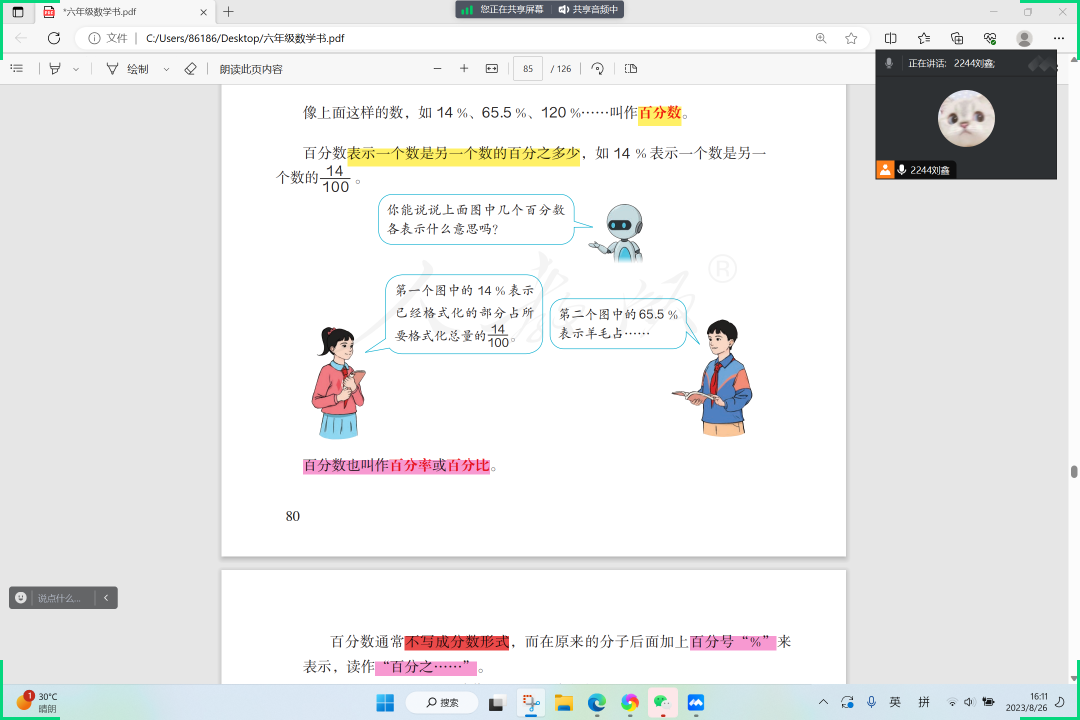
Task: Refresh the browser page
Action: click(54, 38)
